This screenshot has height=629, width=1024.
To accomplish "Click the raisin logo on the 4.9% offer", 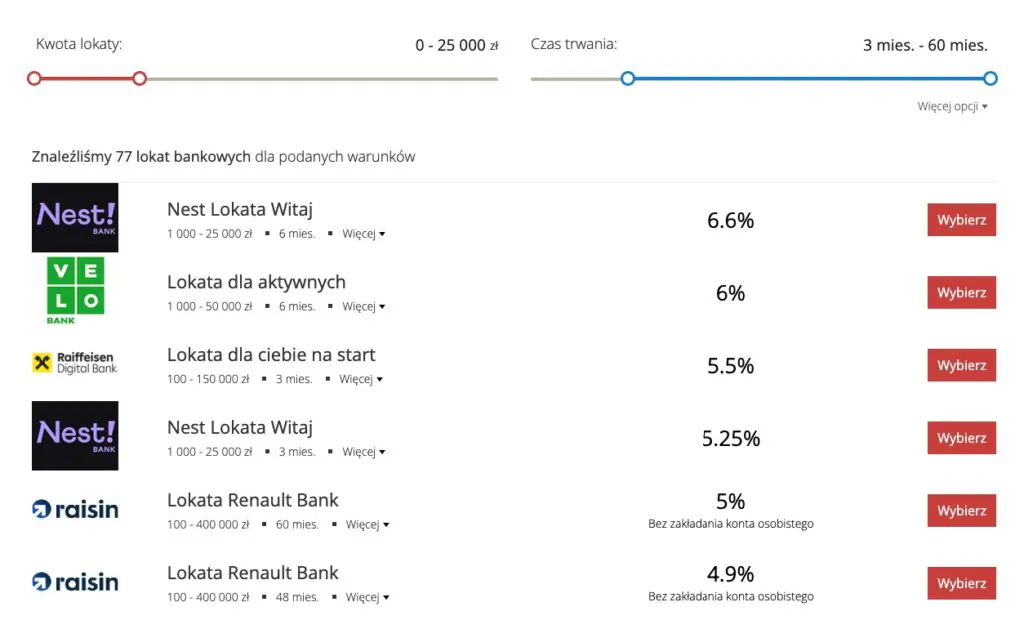I will click(x=74, y=581).
